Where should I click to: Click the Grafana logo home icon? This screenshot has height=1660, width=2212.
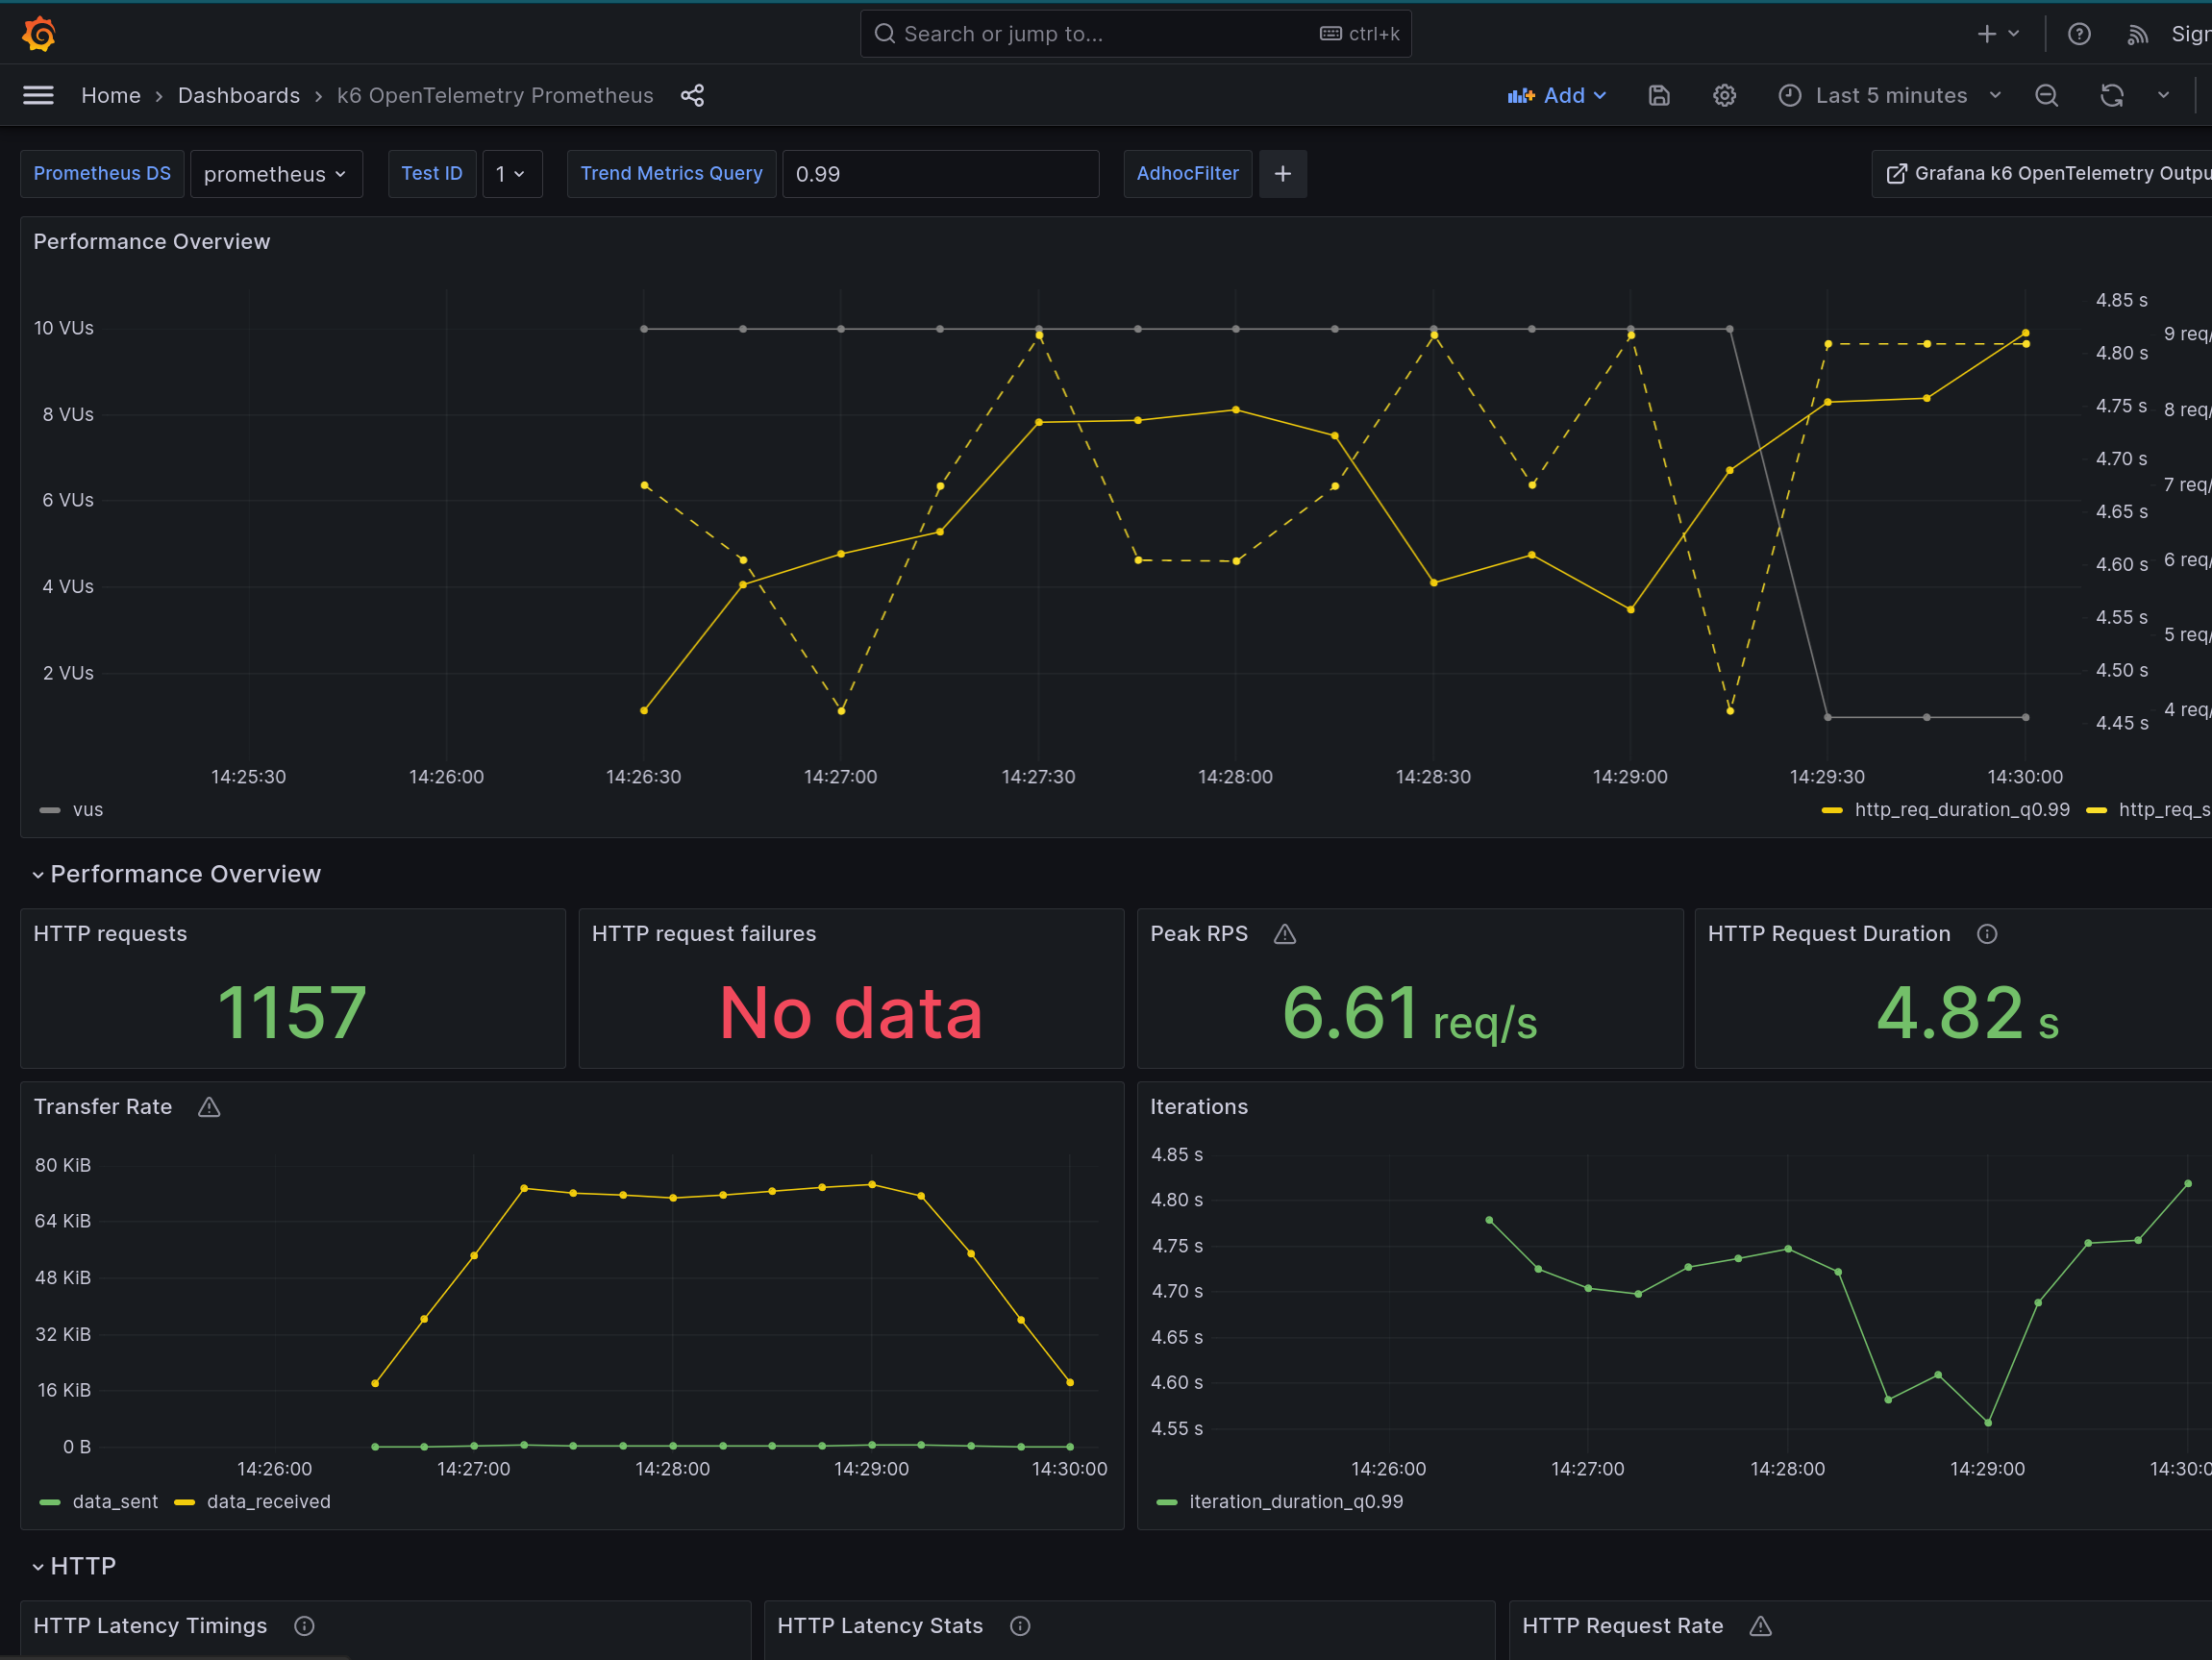click(39, 34)
